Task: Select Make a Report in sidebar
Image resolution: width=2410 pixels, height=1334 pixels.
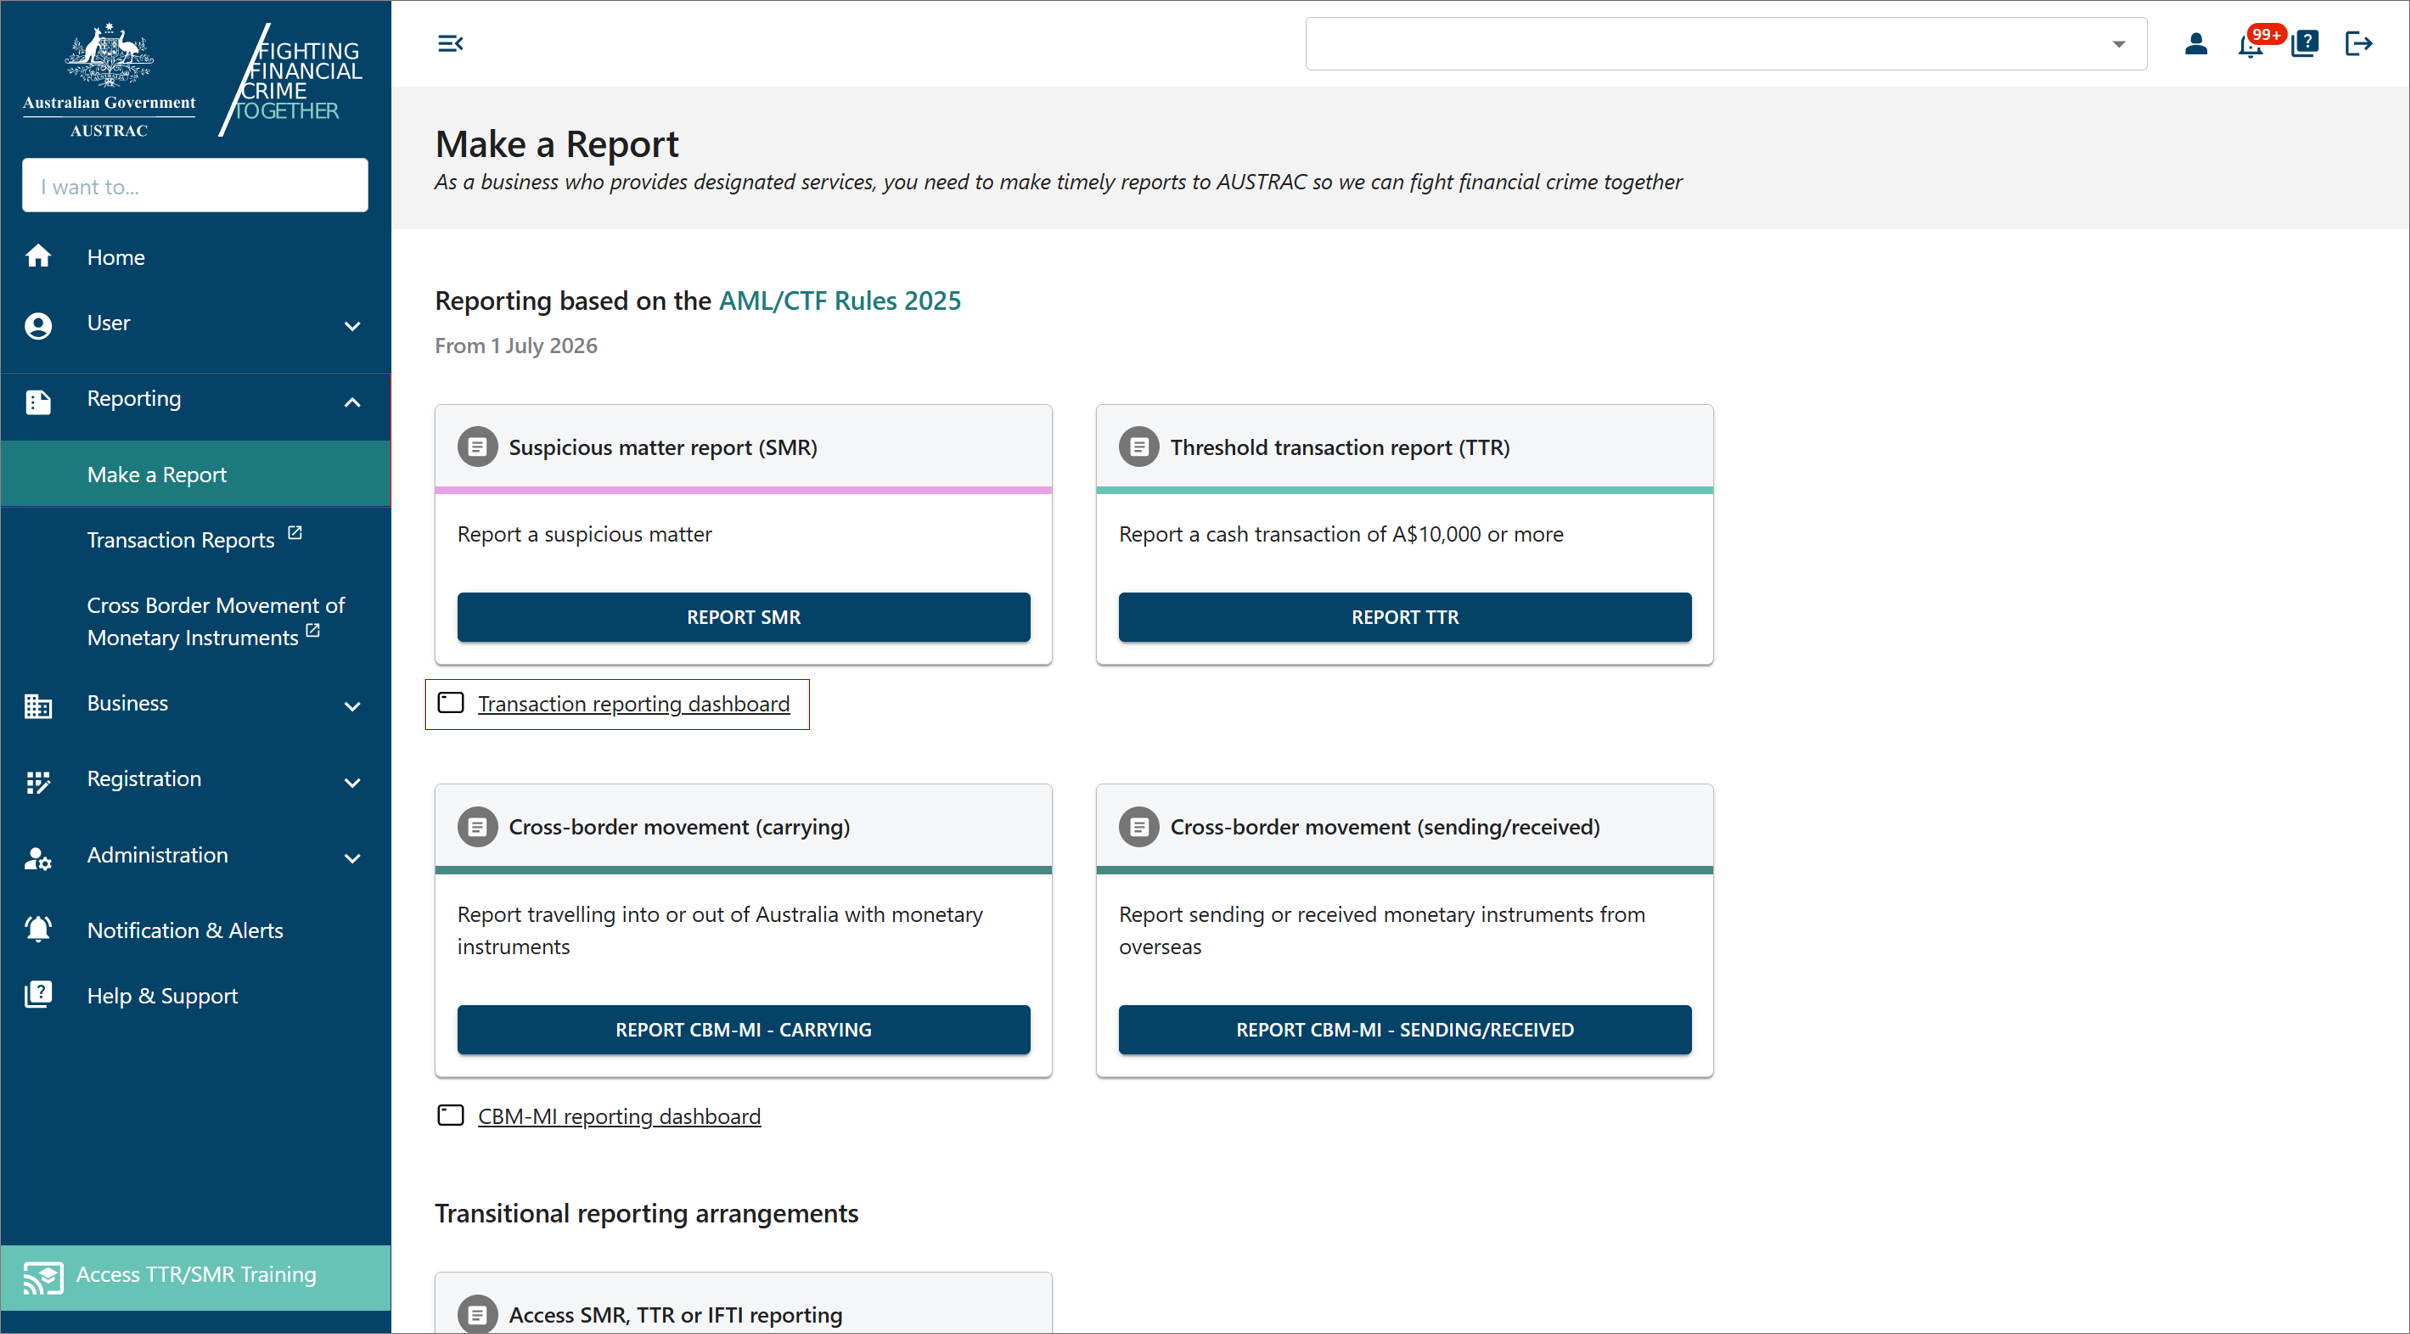Action: pyautogui.click(x=195, y=474)
